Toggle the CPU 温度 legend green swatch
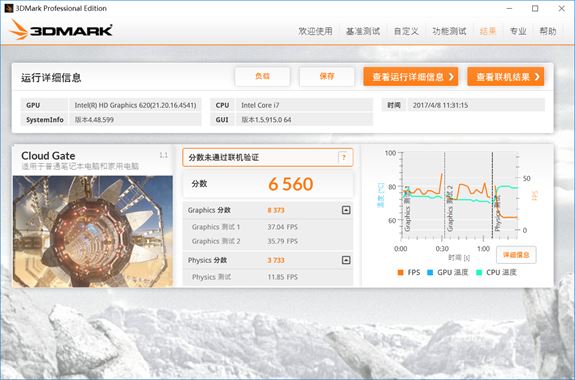The height and width of the screenshot is (380, 575). [x=479, y=273]
